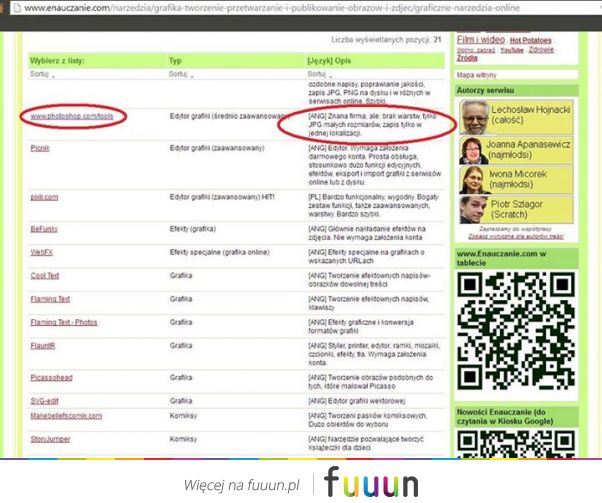Click the Hot Potatoes sidebar link
The image size is (602, 503).
pyautogui.click(x=531, y=40)
